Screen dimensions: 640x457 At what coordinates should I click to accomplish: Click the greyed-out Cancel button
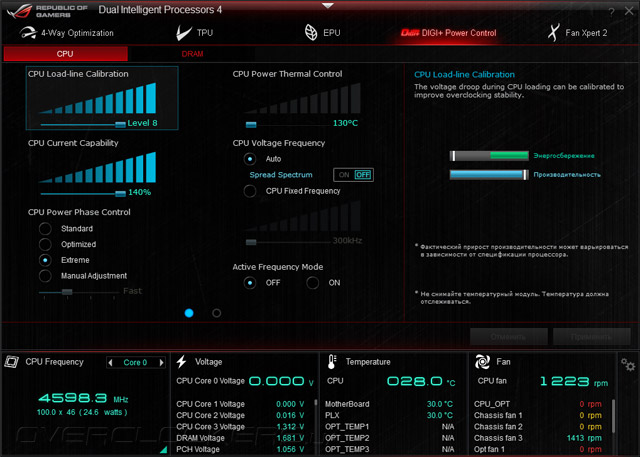point(509,337)
